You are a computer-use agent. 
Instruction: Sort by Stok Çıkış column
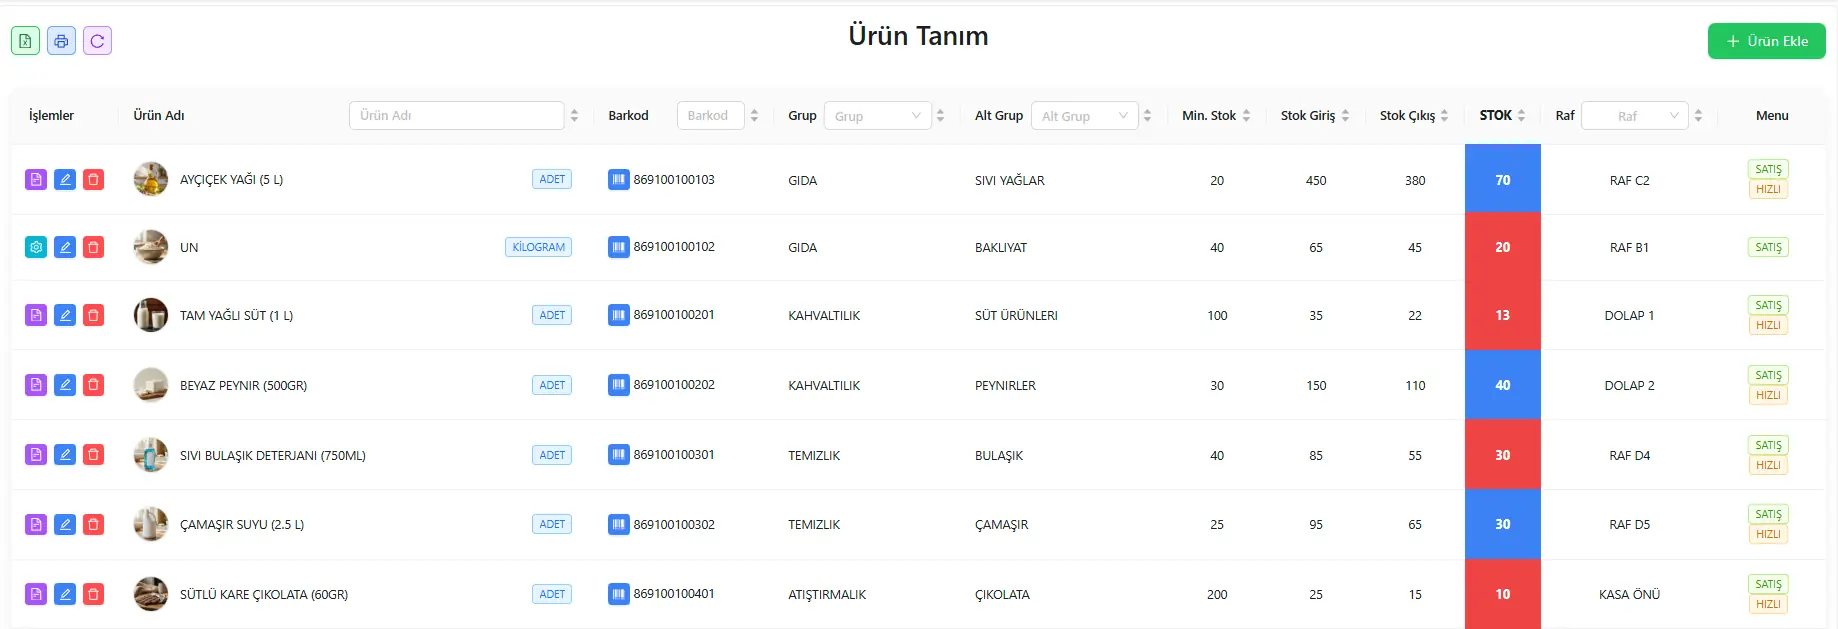(1444, 116)
